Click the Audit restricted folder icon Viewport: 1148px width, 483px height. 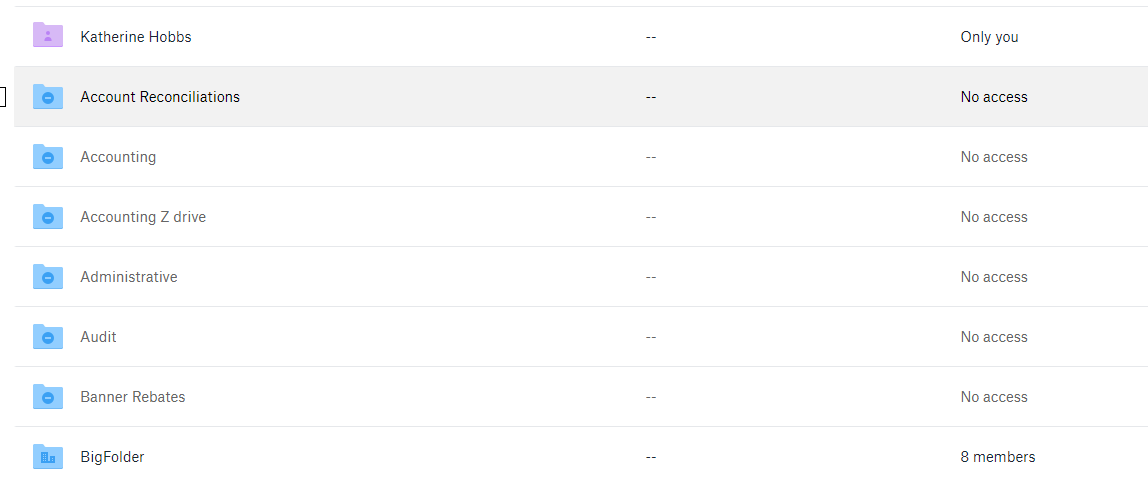(48, 337)
